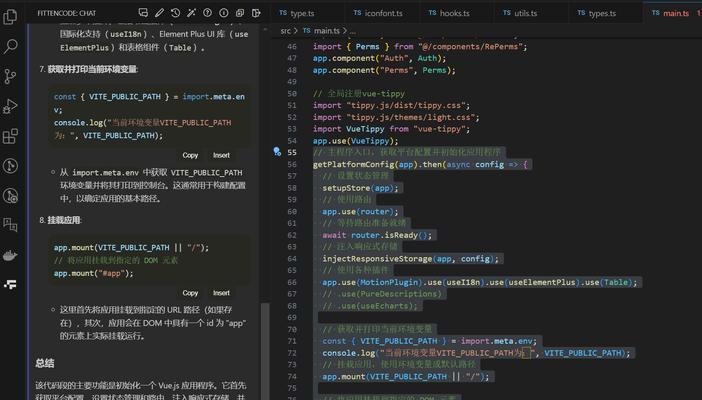
Task: Click "@/components/RePerms" import path on line 46
Action: [x=471, y=46]
